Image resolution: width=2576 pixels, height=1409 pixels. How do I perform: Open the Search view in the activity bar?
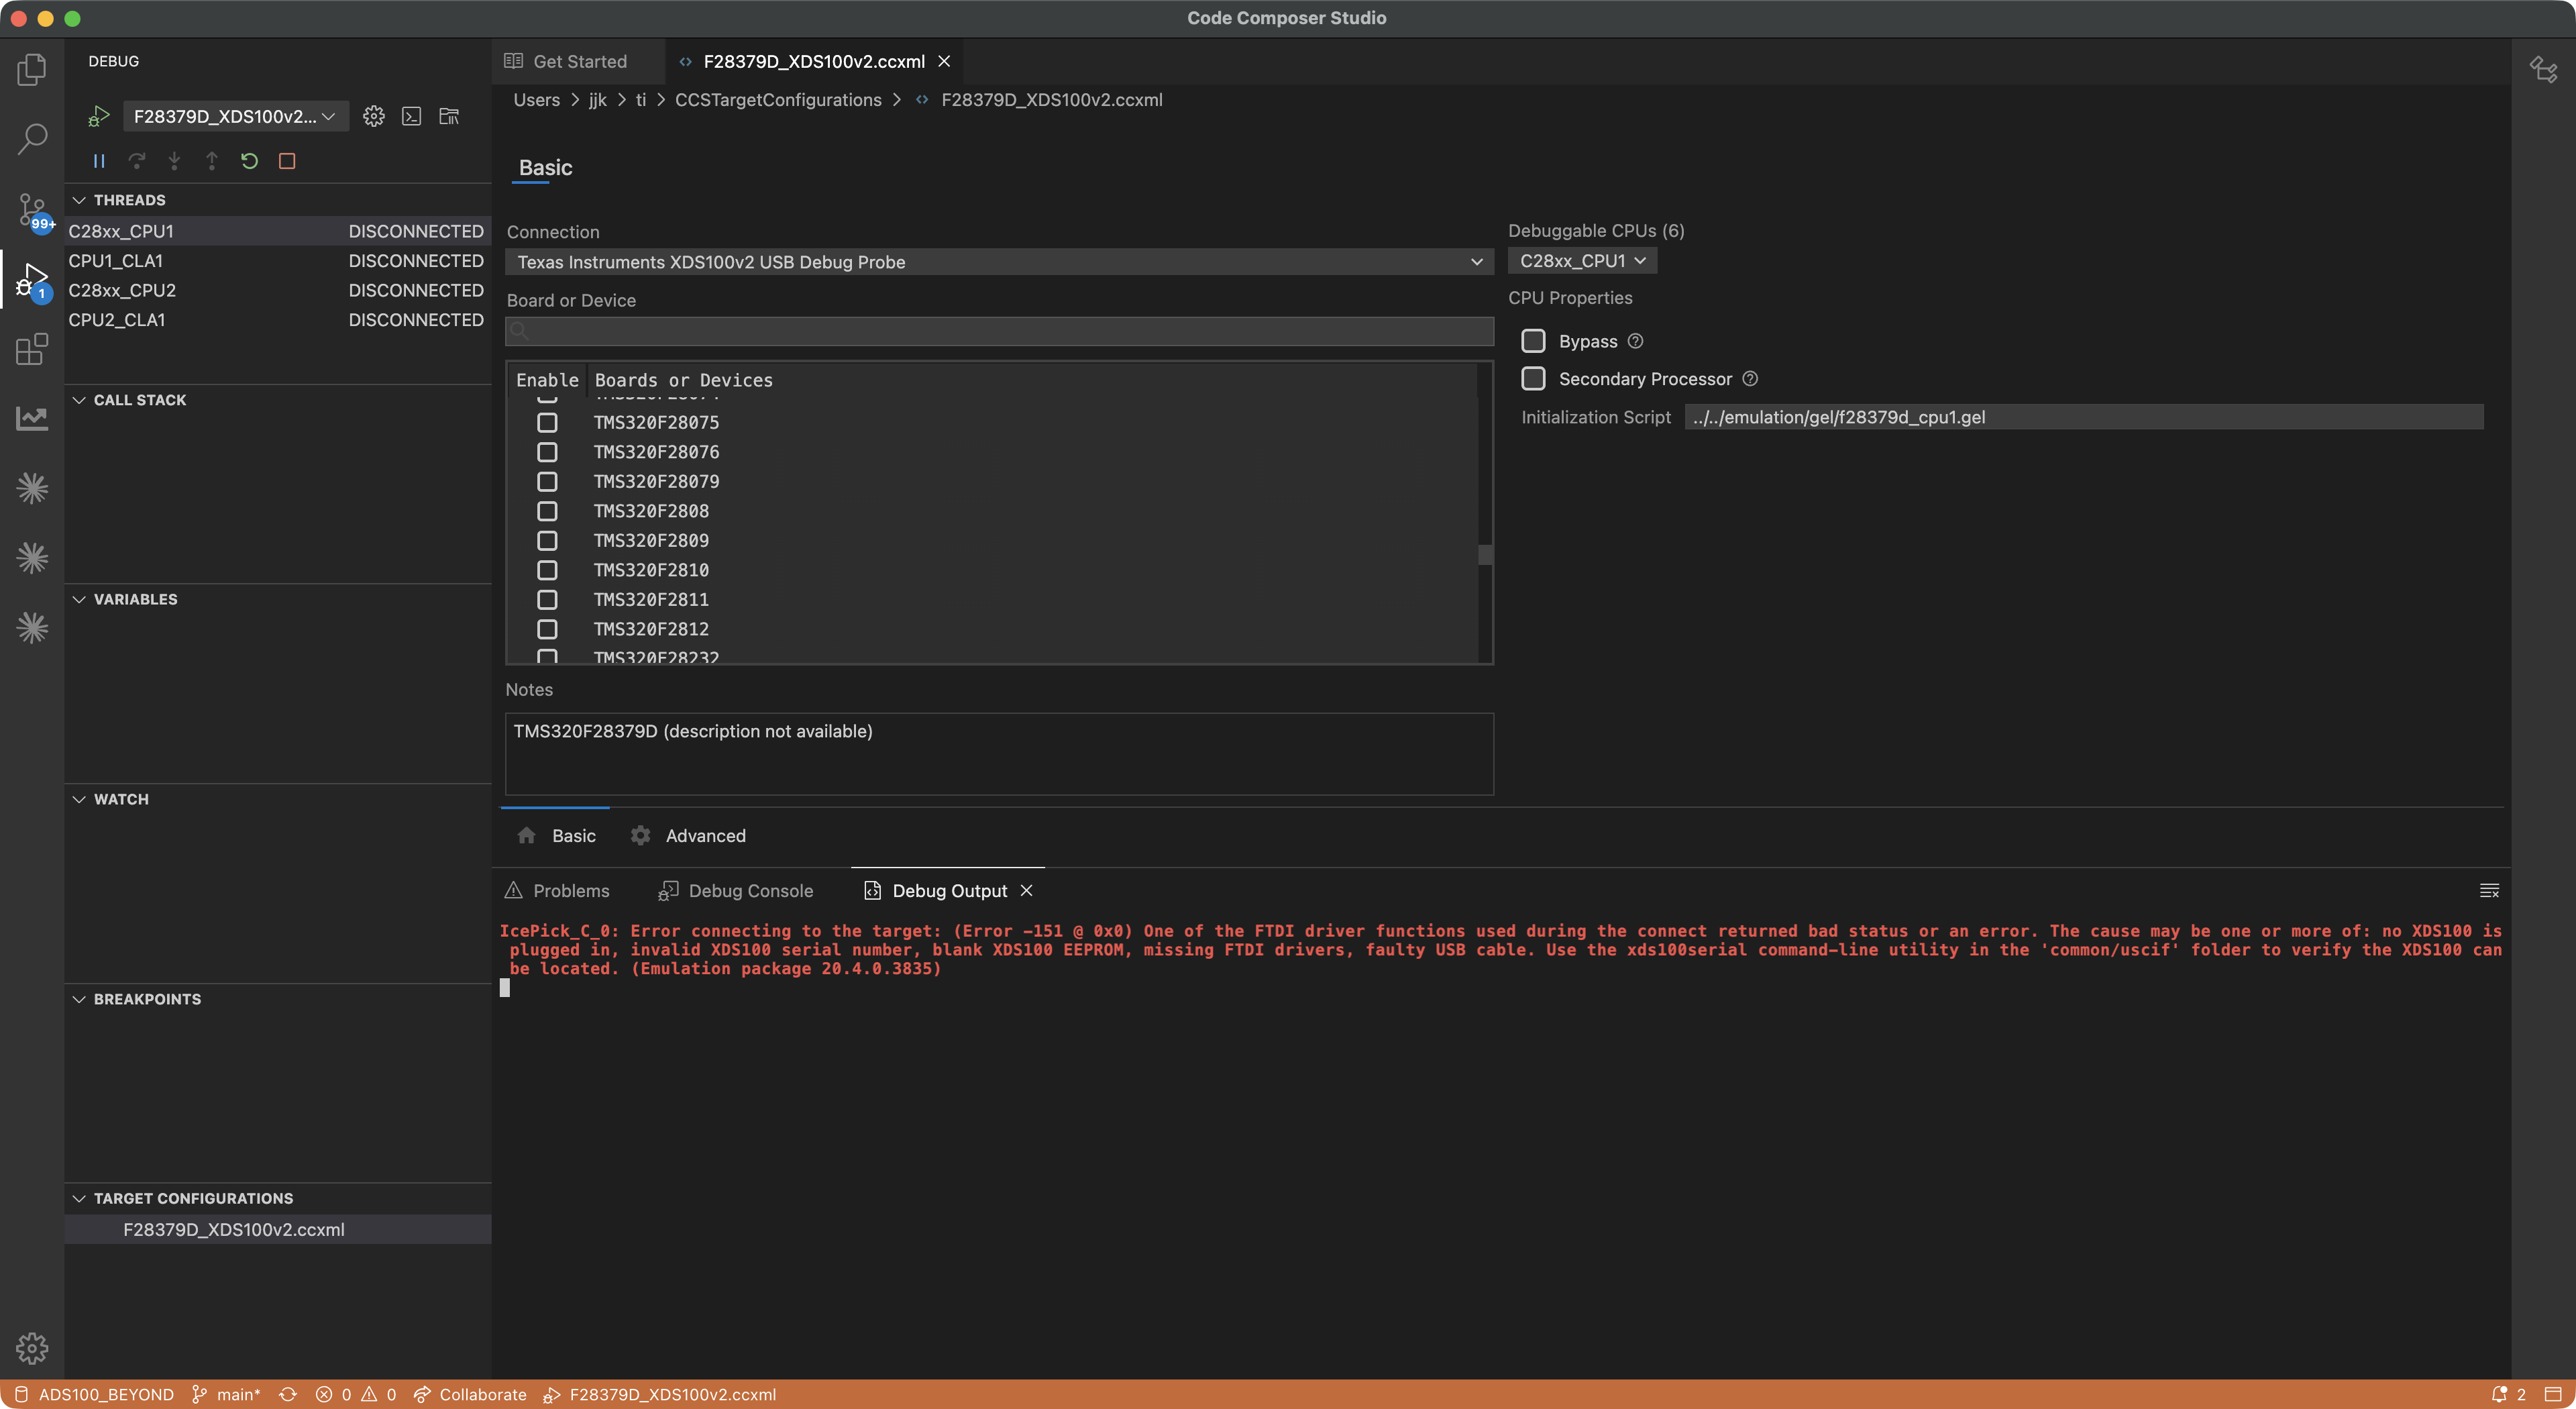(x=32, y=138)
